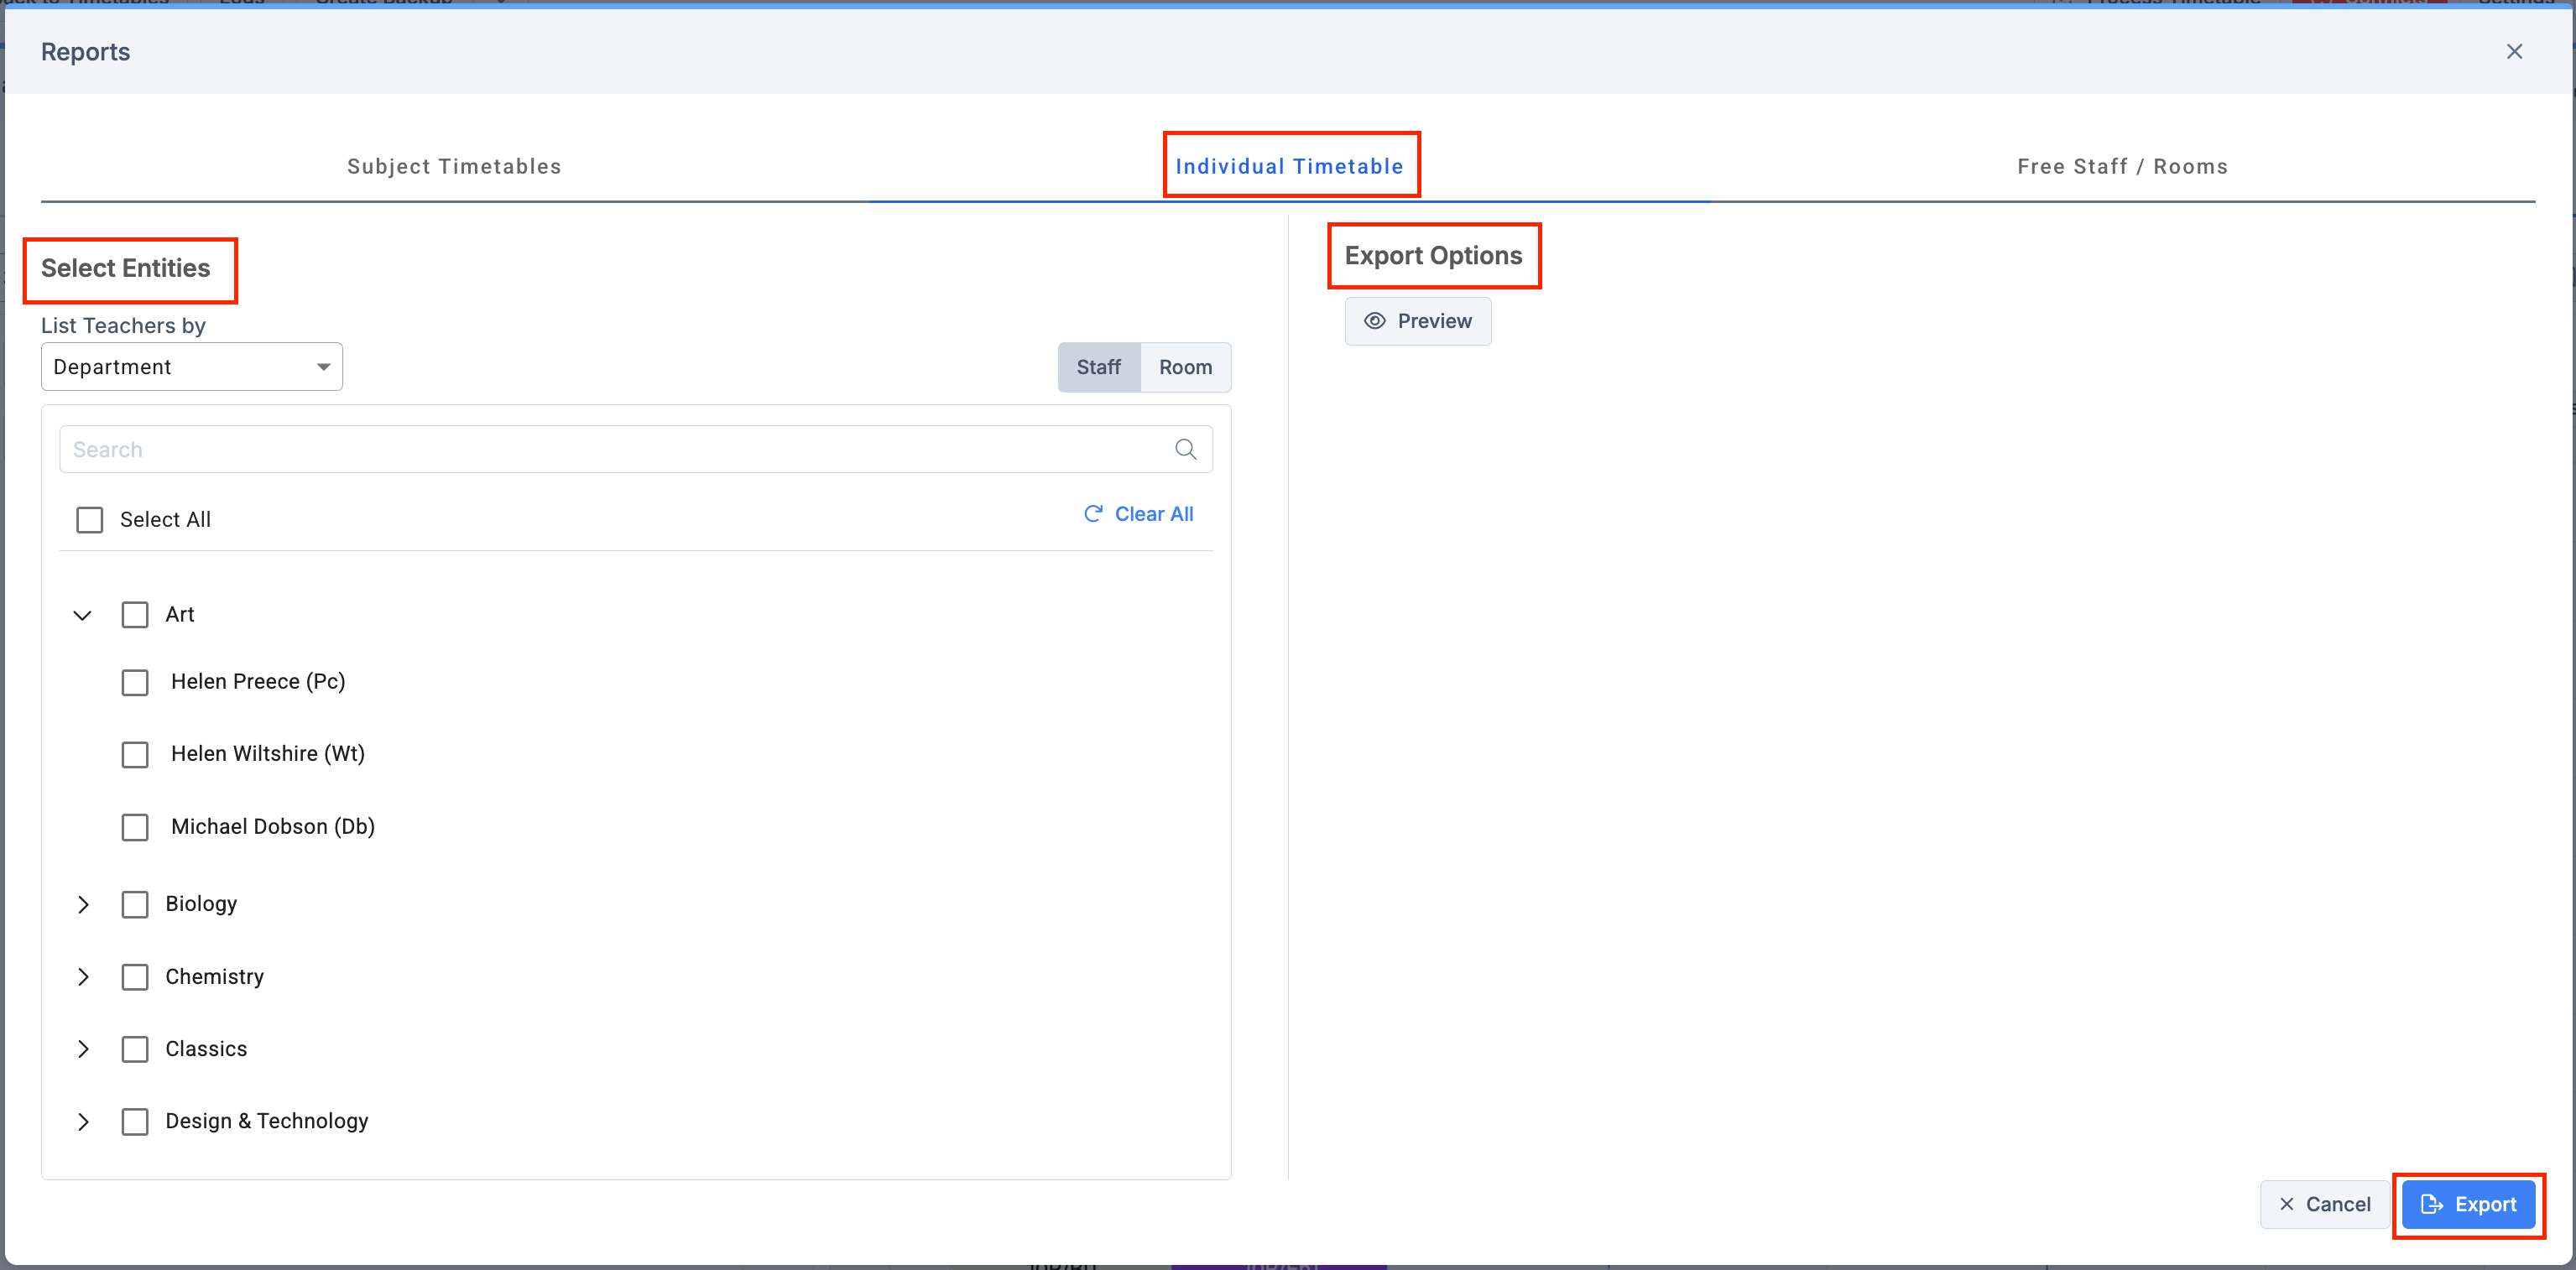The height and width of the screenshot is (1270, 2576).
Task: Switch to Subject Timetables tab
Action: [x=454, y=167]
